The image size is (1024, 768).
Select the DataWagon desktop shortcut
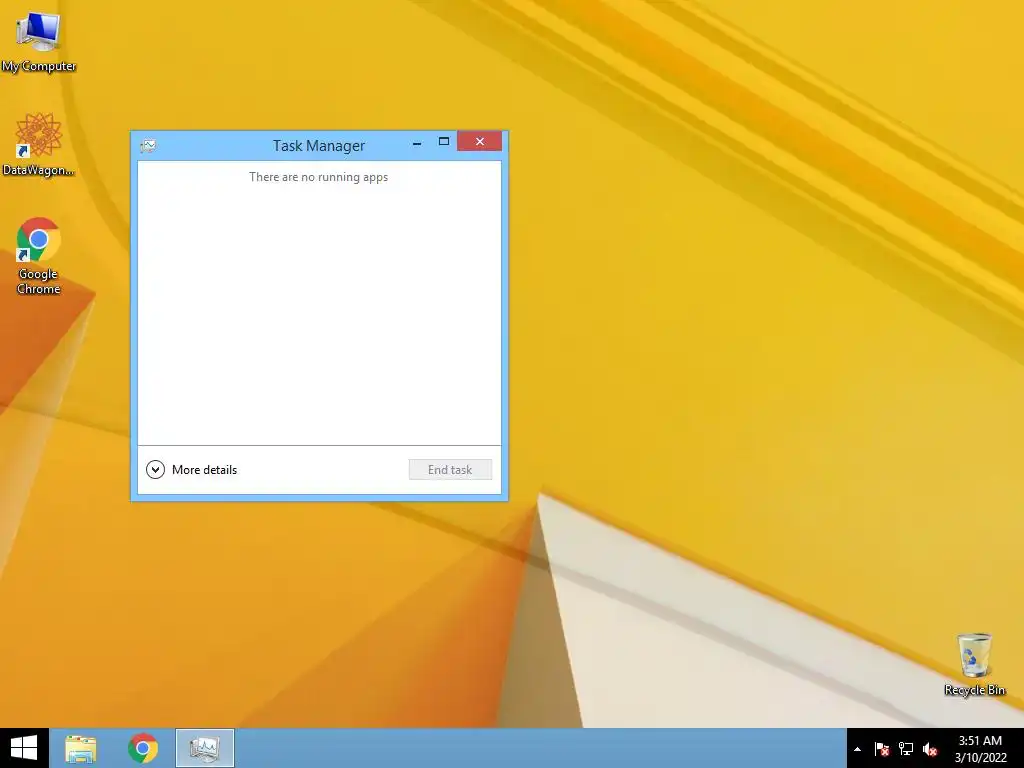39,145
